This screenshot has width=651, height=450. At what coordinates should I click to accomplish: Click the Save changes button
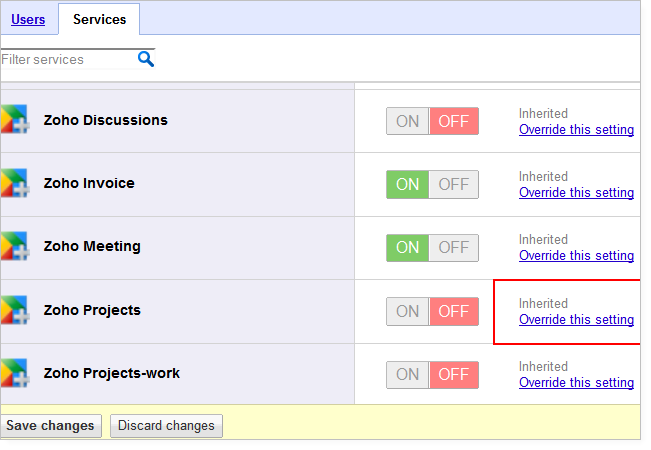point(51,426)
